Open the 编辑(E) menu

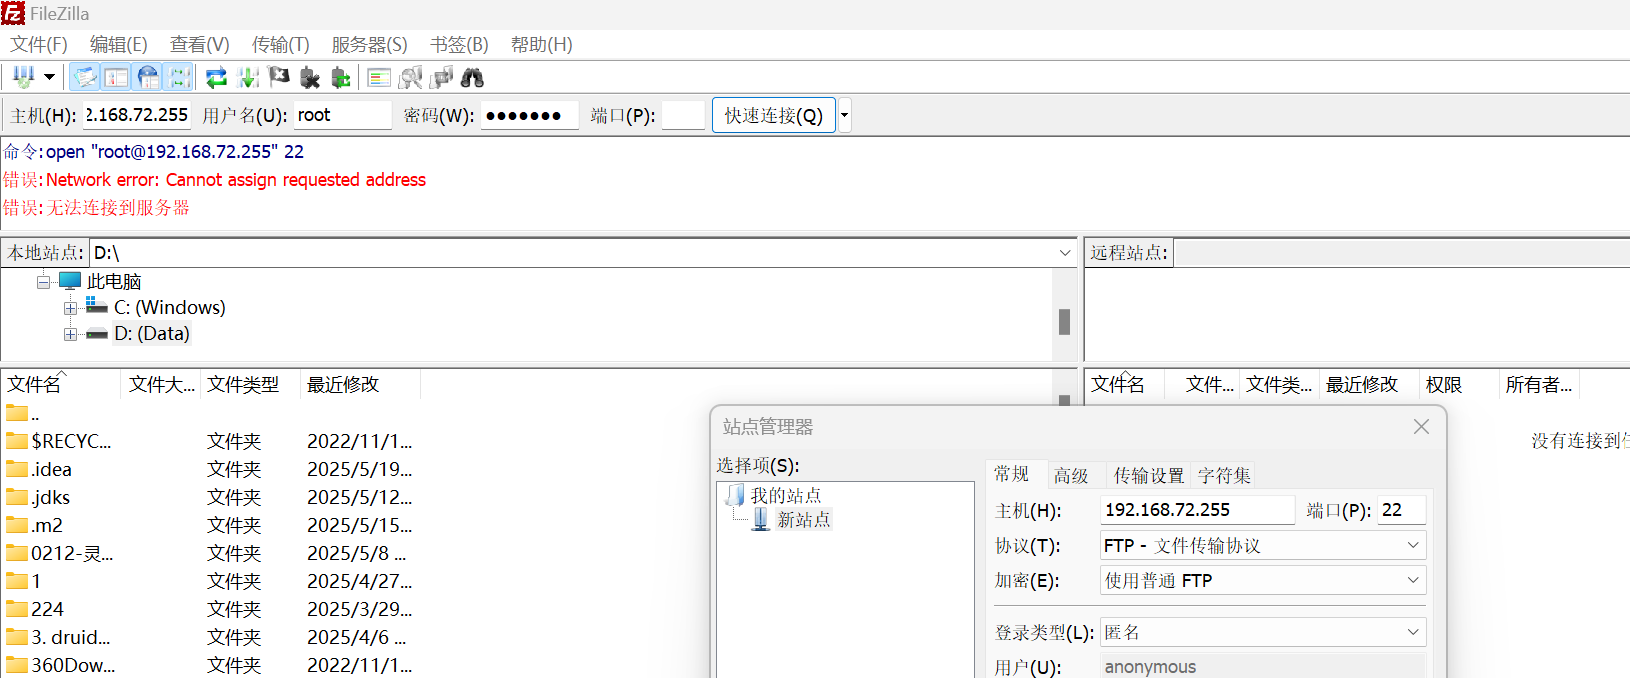pyautogui.click(x=119, y=44)
